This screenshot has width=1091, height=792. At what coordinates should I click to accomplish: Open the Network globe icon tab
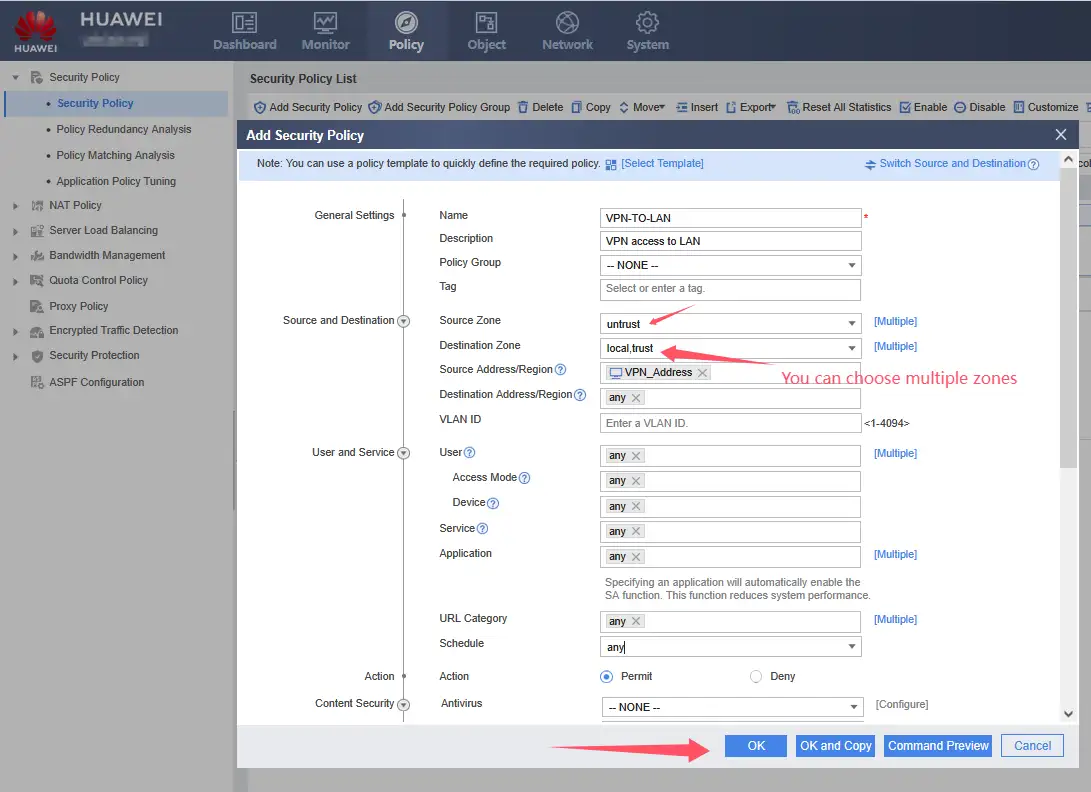coord(567,23)
